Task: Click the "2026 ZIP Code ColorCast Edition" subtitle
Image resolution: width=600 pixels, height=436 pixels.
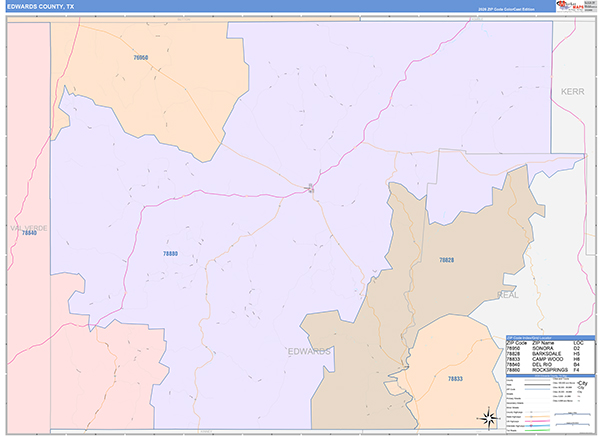Action: [506, 9]
